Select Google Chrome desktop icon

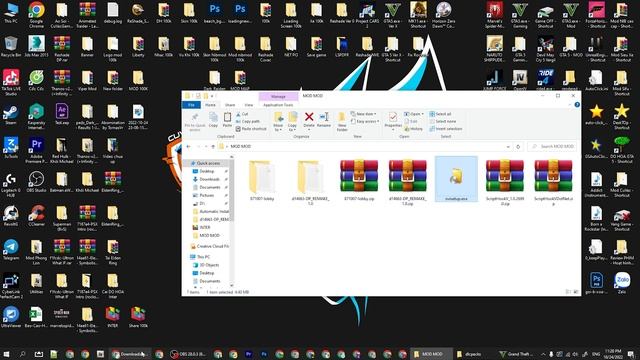pos(36,14)
